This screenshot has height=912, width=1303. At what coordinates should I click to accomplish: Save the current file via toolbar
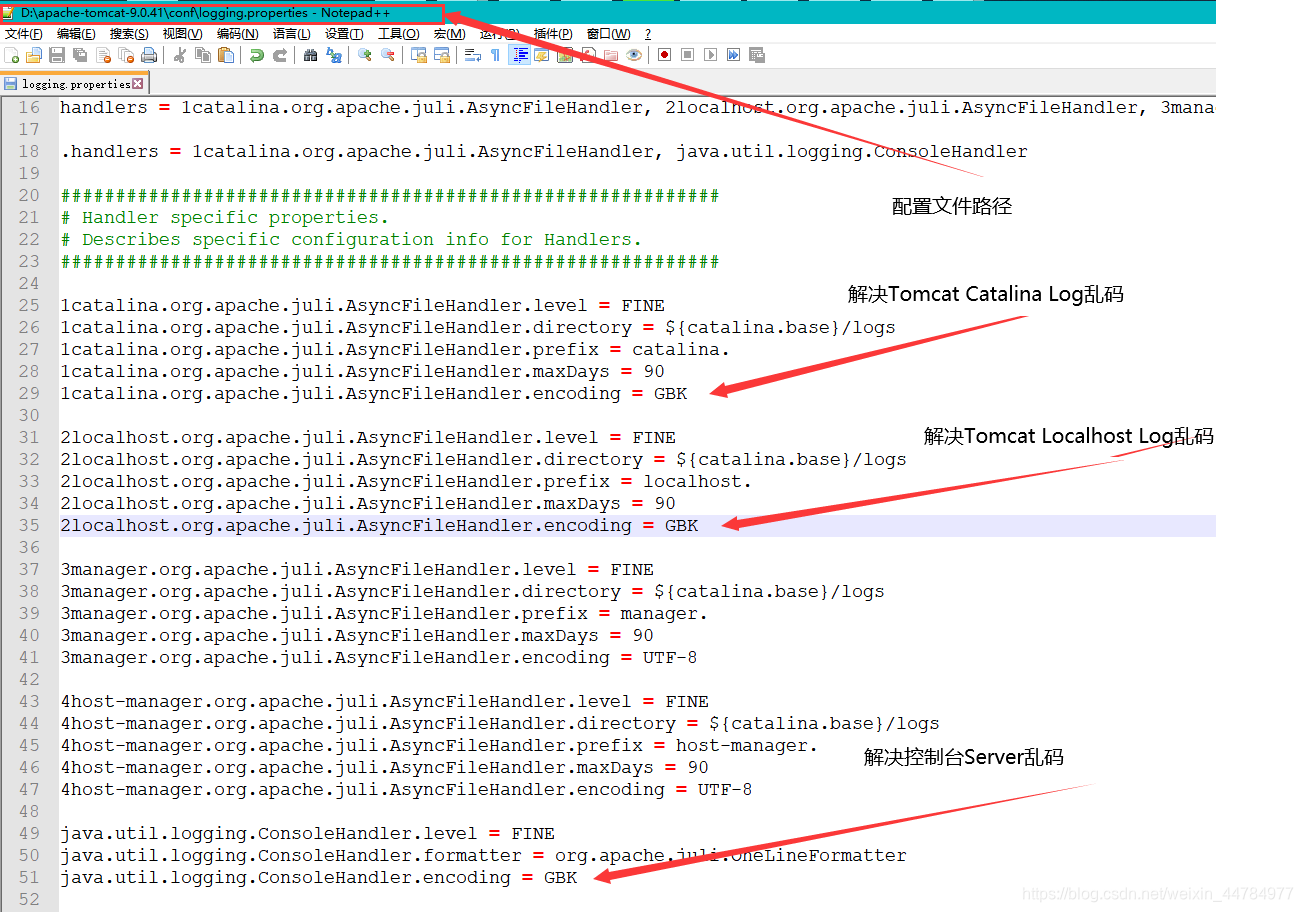[57, 55]
